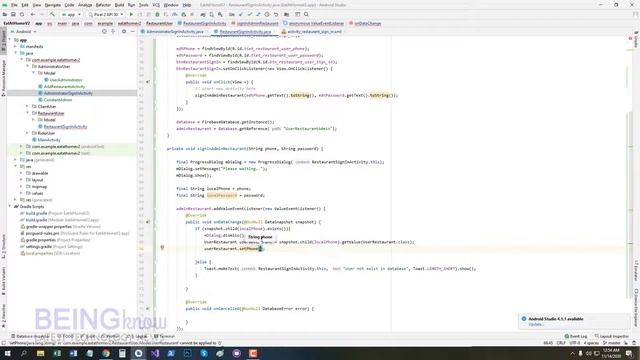640x360 pixels.
Task: Collapse the AdministratorUser package
Action: pos(28,67)
